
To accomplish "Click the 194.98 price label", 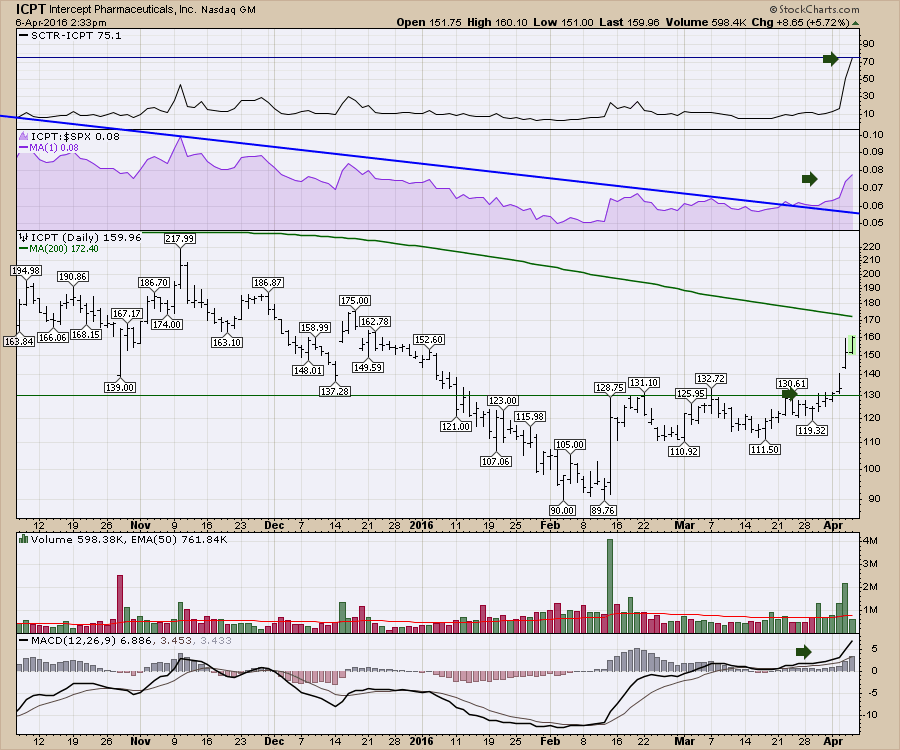I will click(x=25, y=271).
